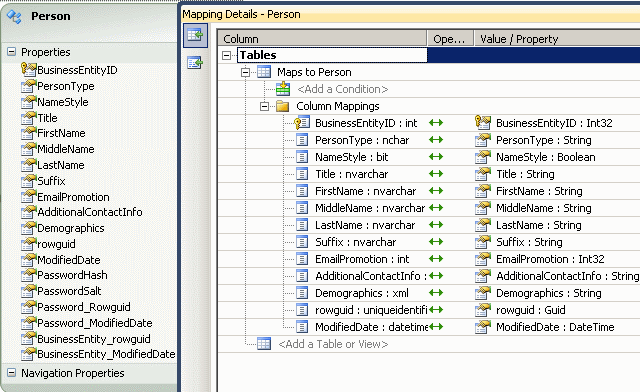
Task: Click the Person entity icon in header
Action: coord(15,17)
